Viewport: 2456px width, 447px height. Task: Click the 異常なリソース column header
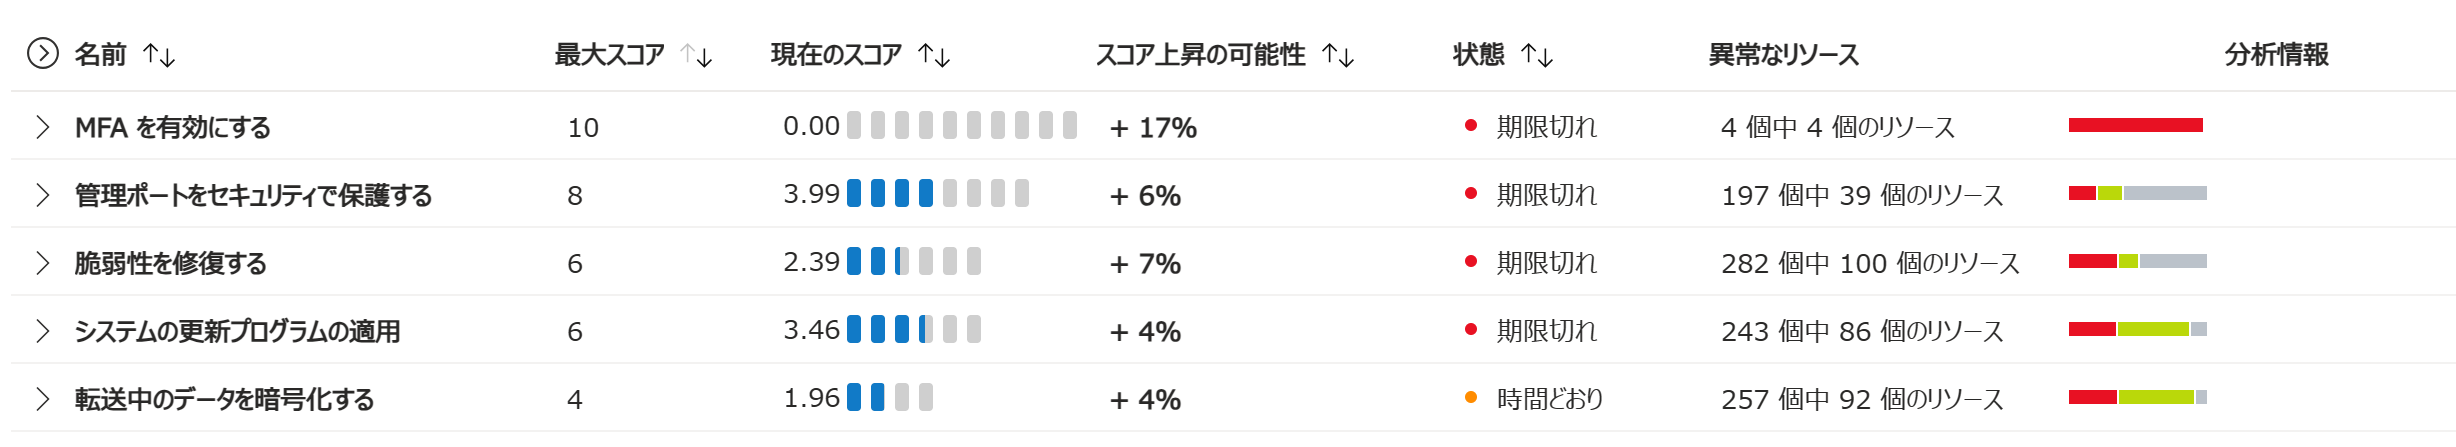(1784, 55)
